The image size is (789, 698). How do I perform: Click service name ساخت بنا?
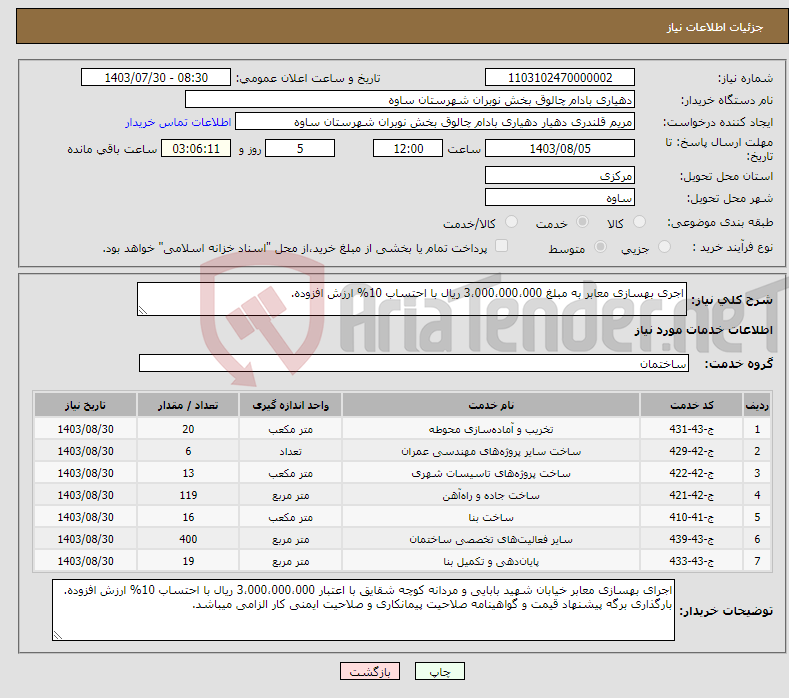491,517
